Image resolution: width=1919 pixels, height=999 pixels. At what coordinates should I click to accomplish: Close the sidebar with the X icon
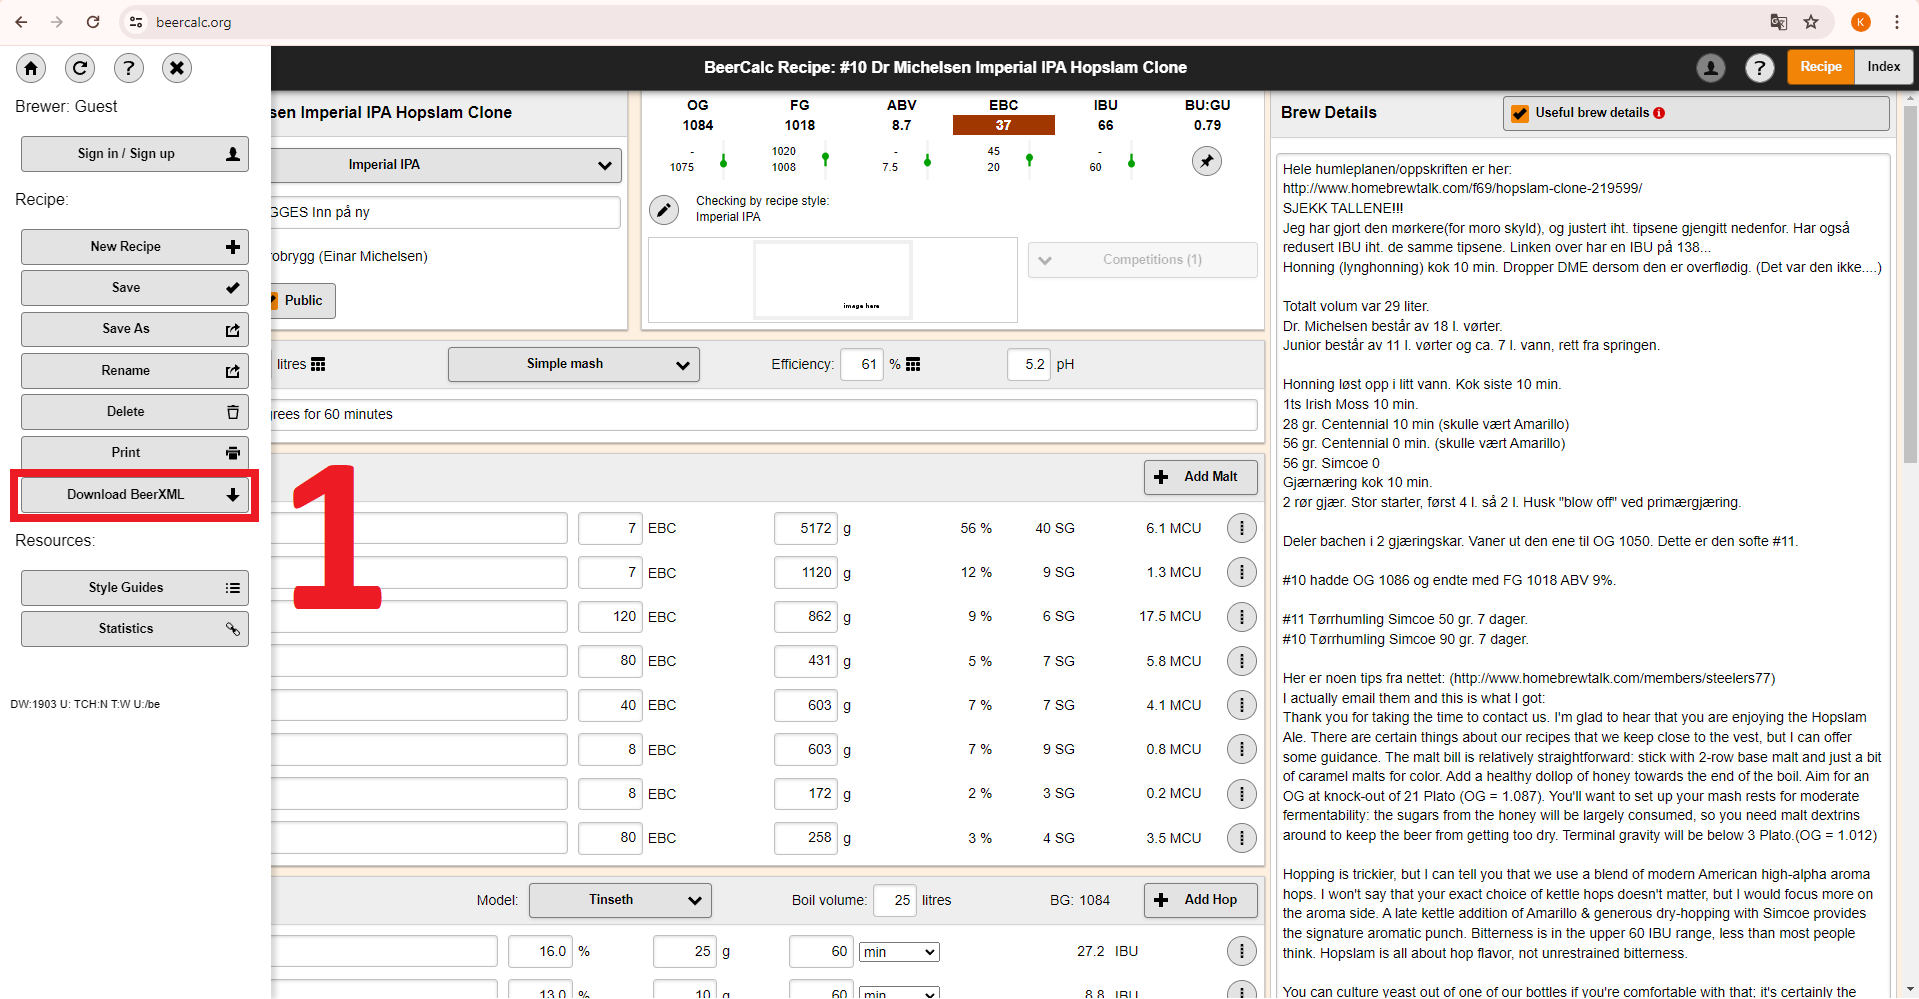177,68
